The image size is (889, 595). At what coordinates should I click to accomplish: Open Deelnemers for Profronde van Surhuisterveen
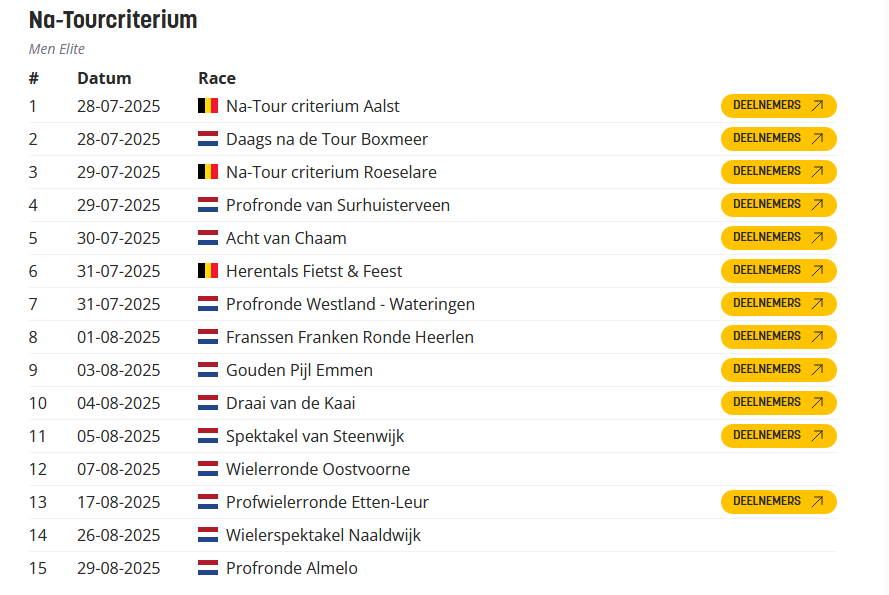pos(778,205)
